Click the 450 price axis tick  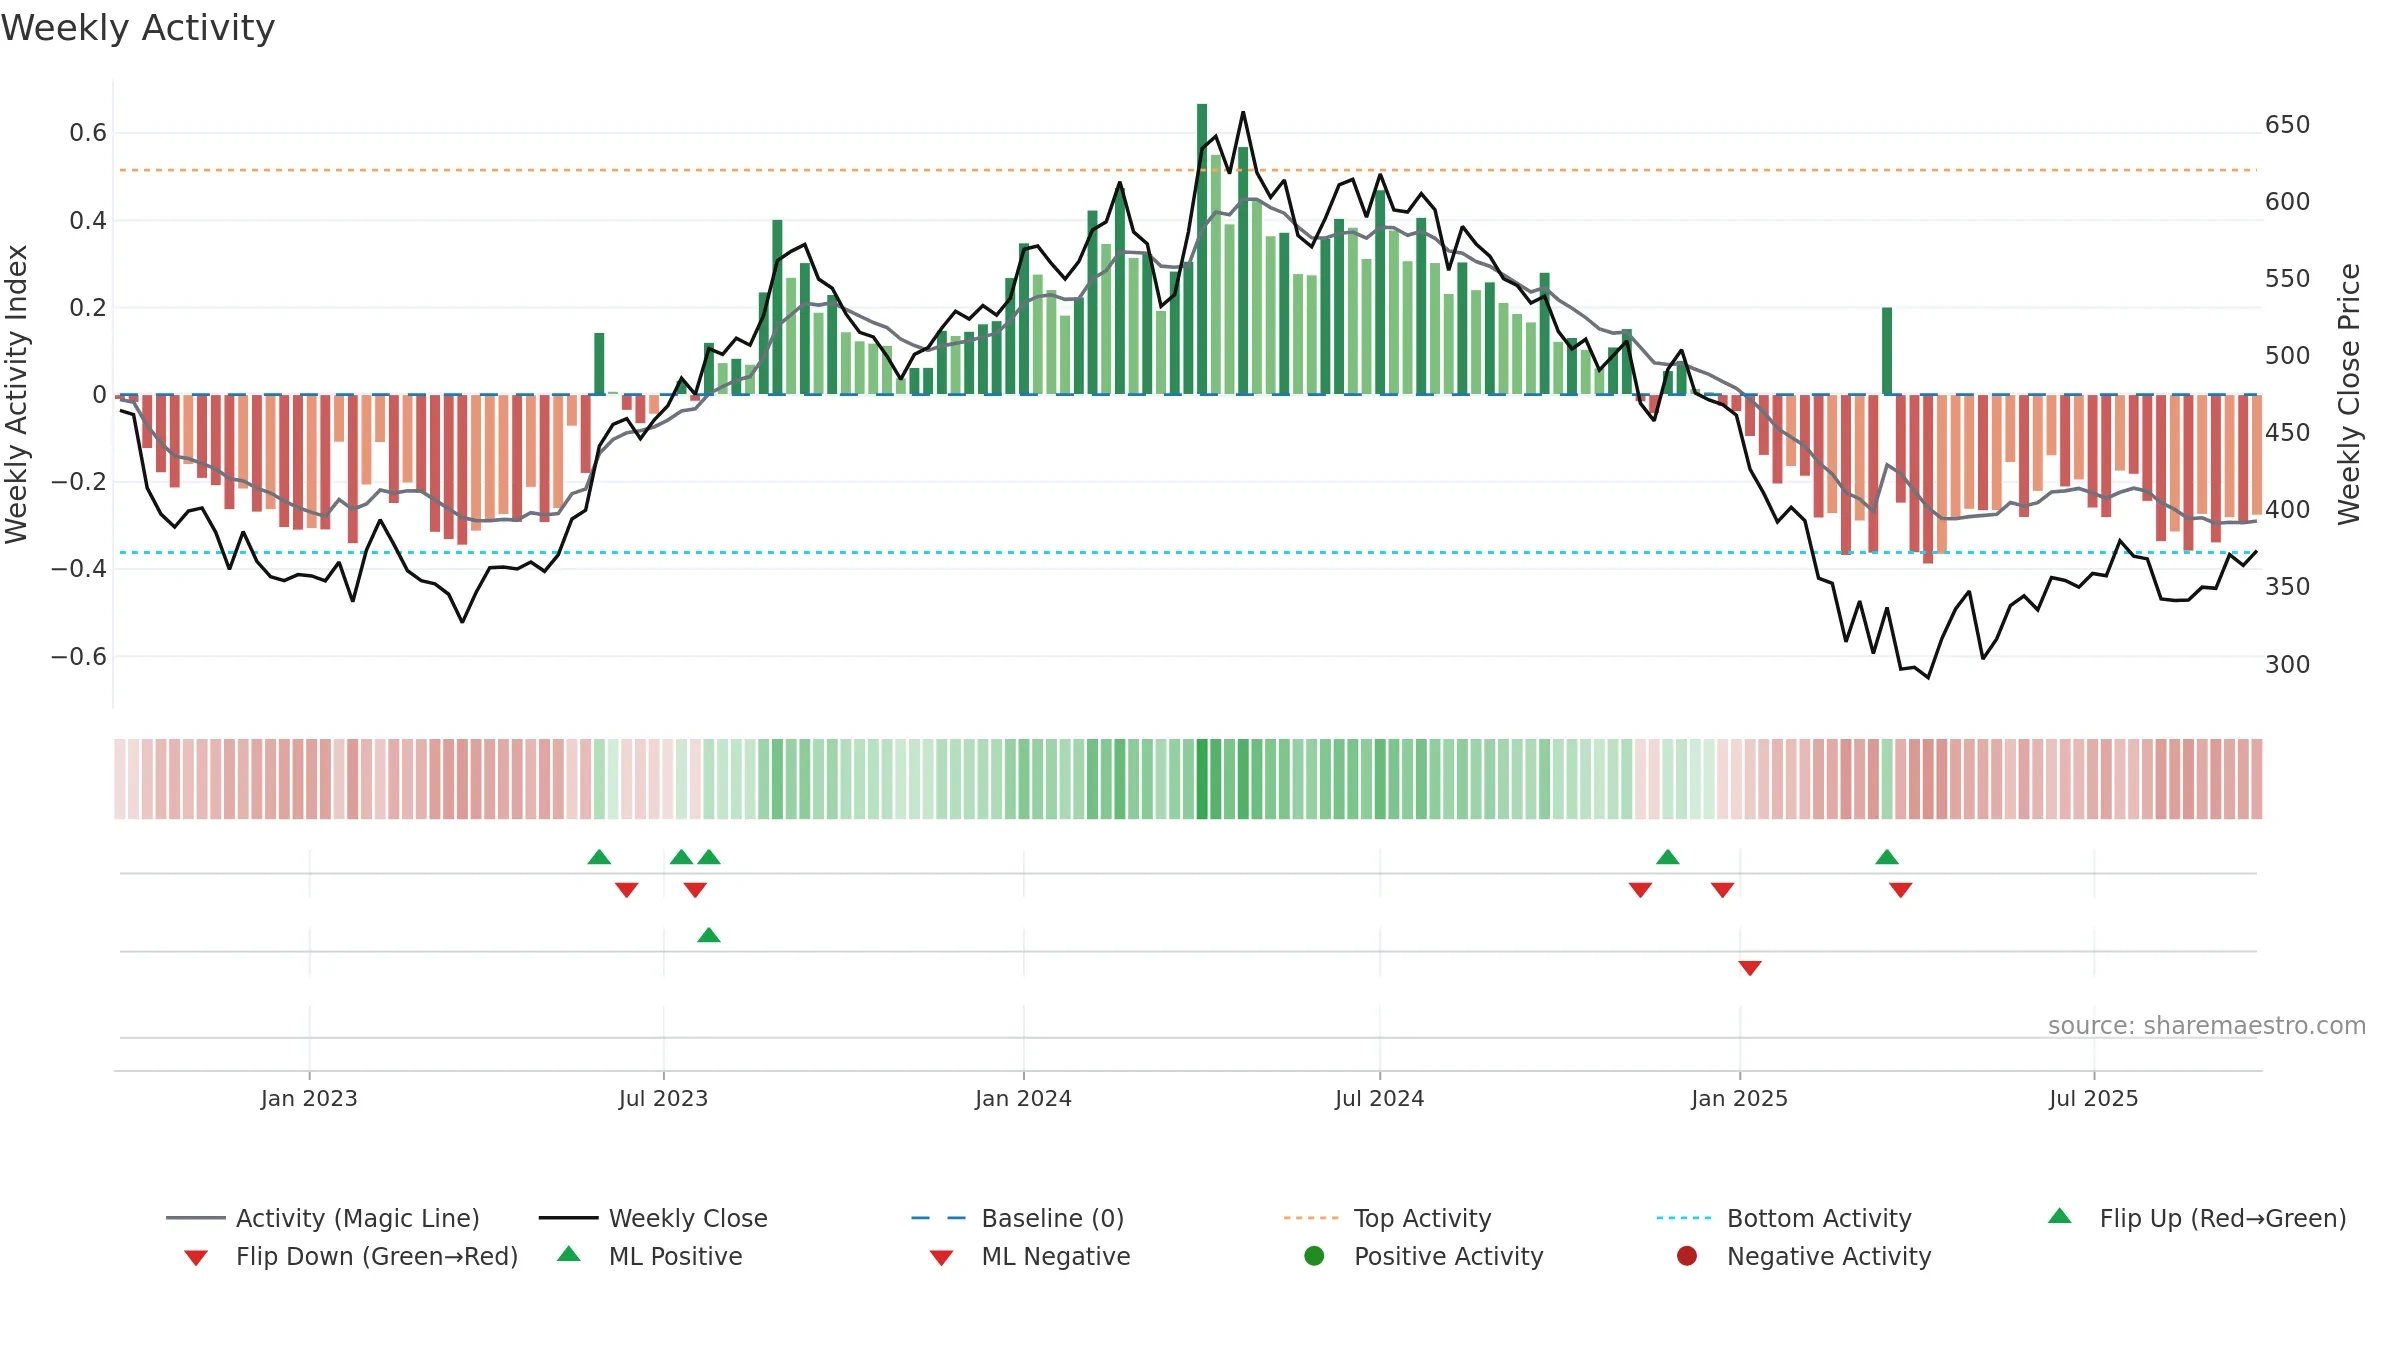(x=2287, y=433)
